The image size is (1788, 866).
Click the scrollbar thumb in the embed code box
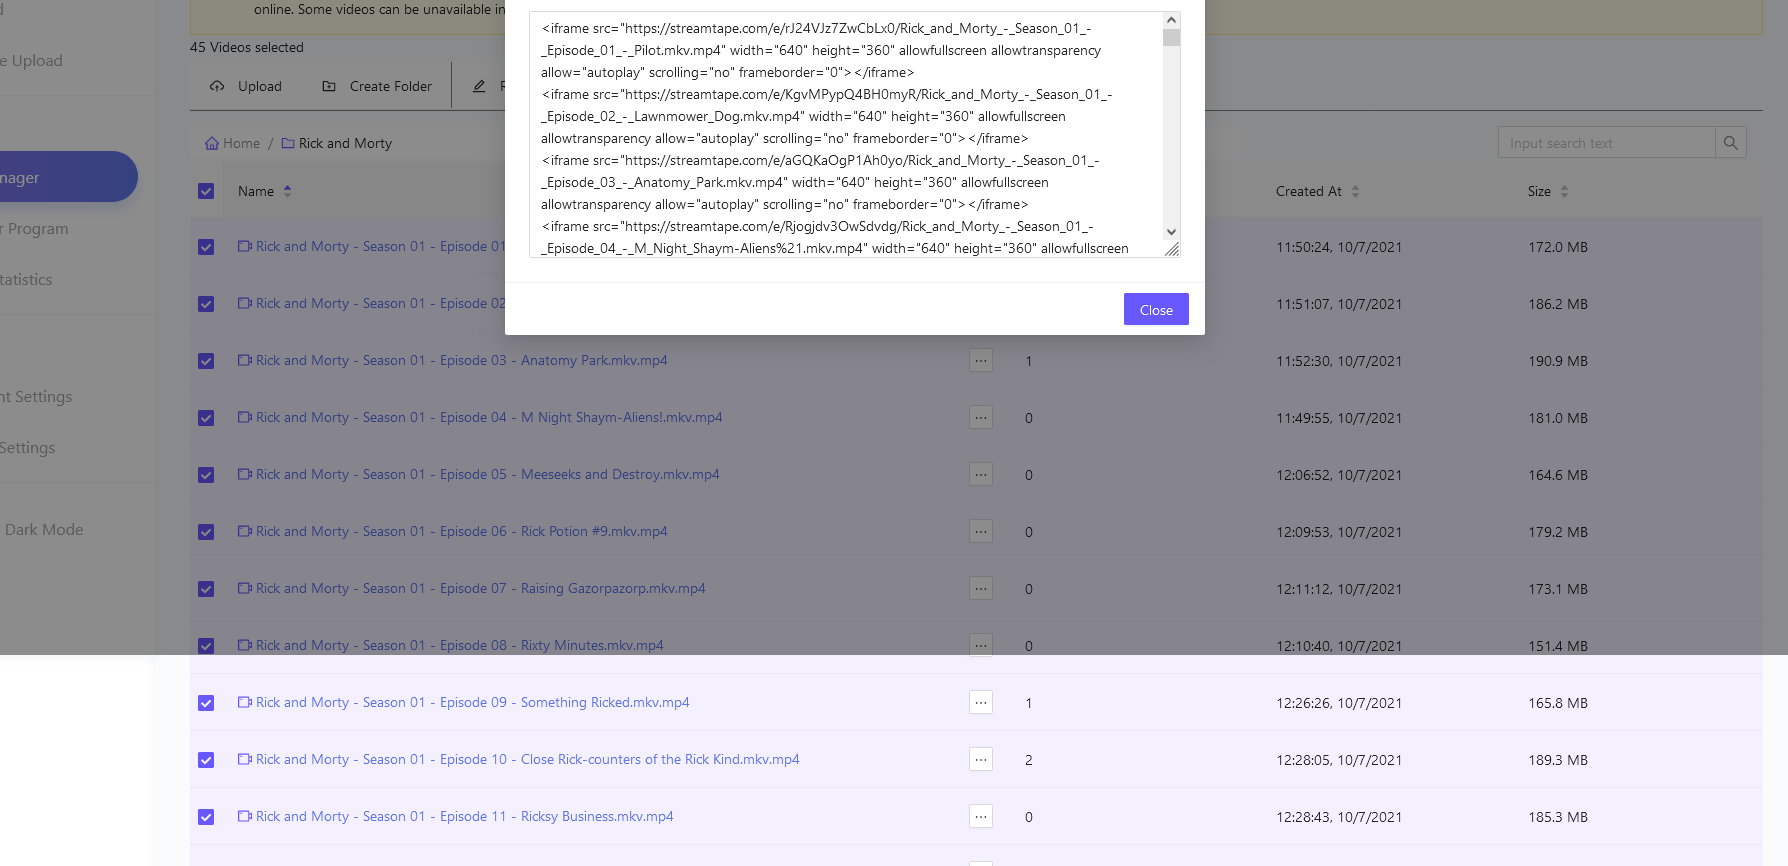(x=1172, y=38)
